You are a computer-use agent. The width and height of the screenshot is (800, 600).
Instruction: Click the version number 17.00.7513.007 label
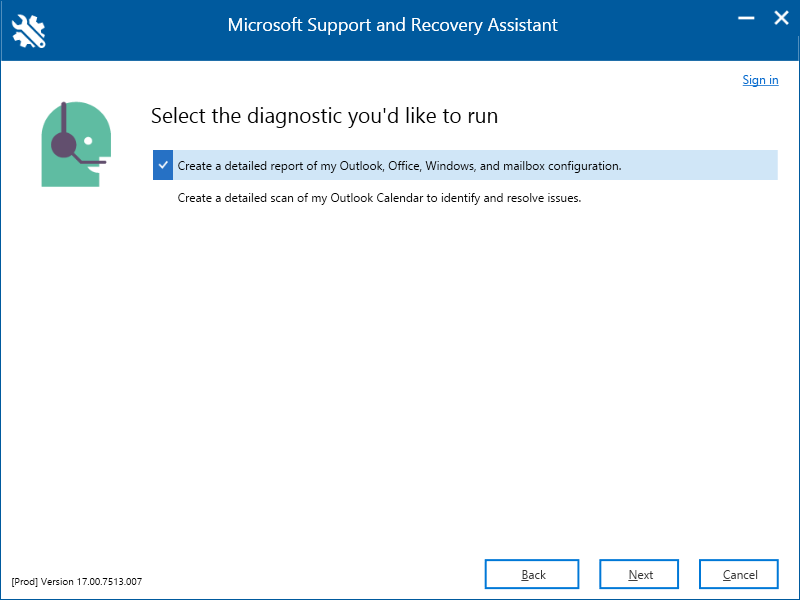[109, 582]
